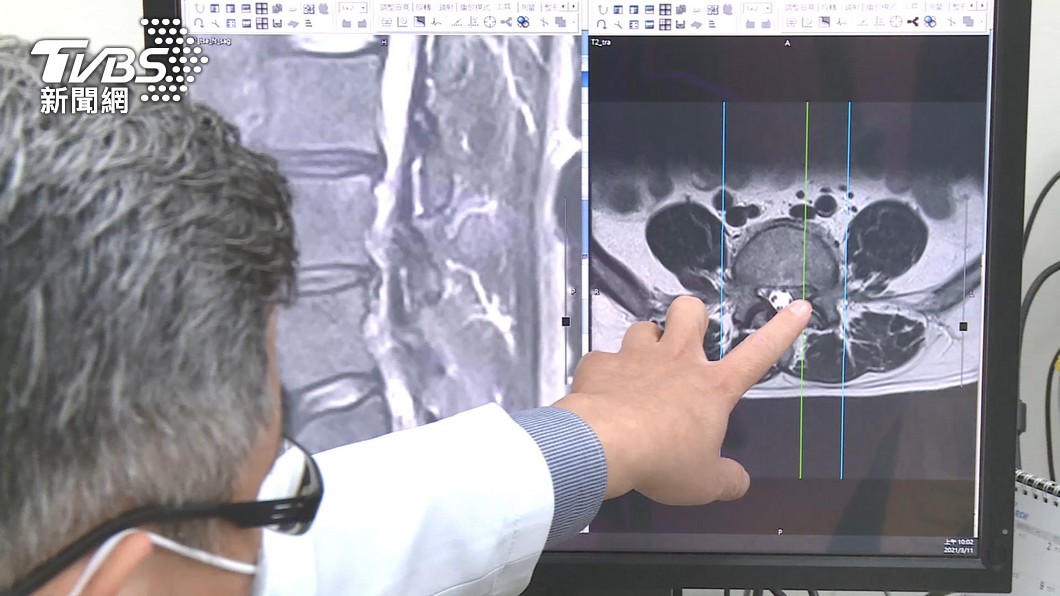The image size is (1060, 596).
Task: Click the redo arrow in left viewer toolbar
Action: [199, 23]
